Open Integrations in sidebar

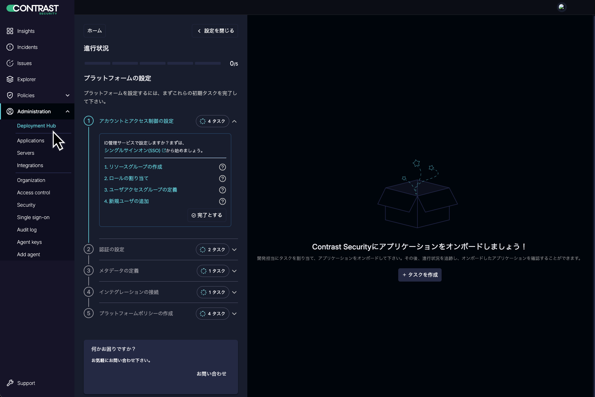point(30,165)
